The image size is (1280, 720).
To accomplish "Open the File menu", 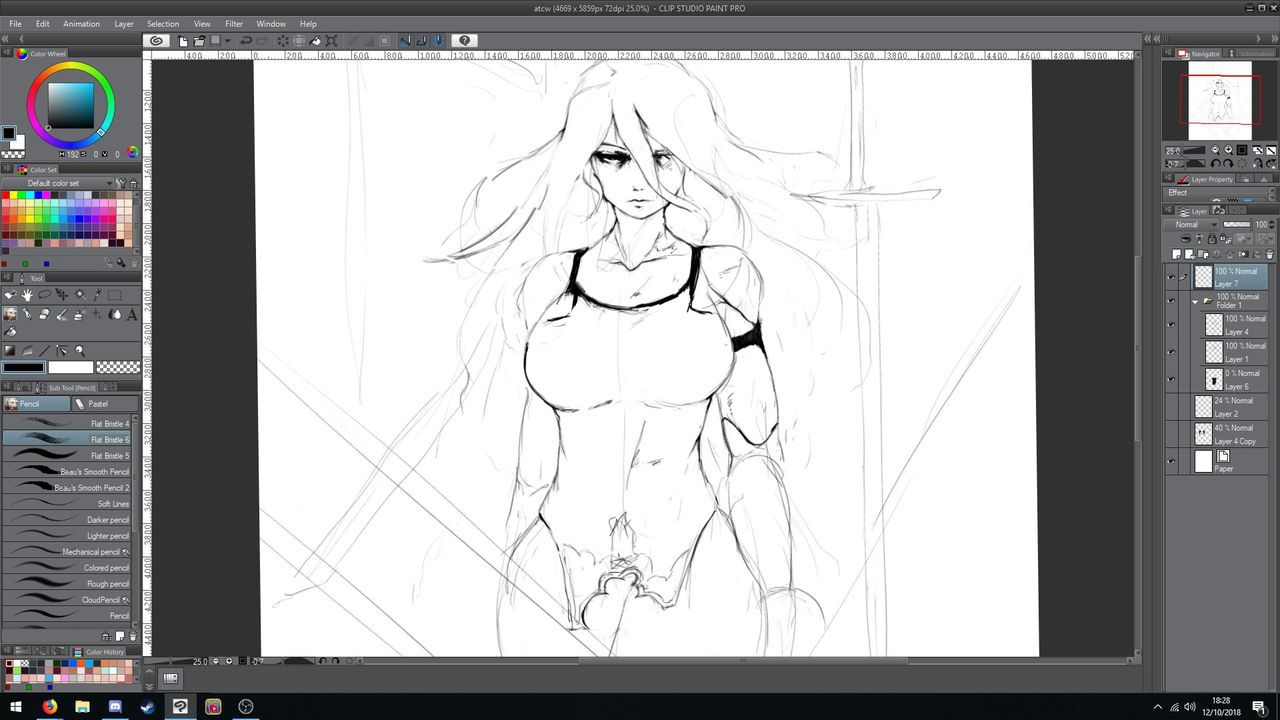I will (15, 24).
